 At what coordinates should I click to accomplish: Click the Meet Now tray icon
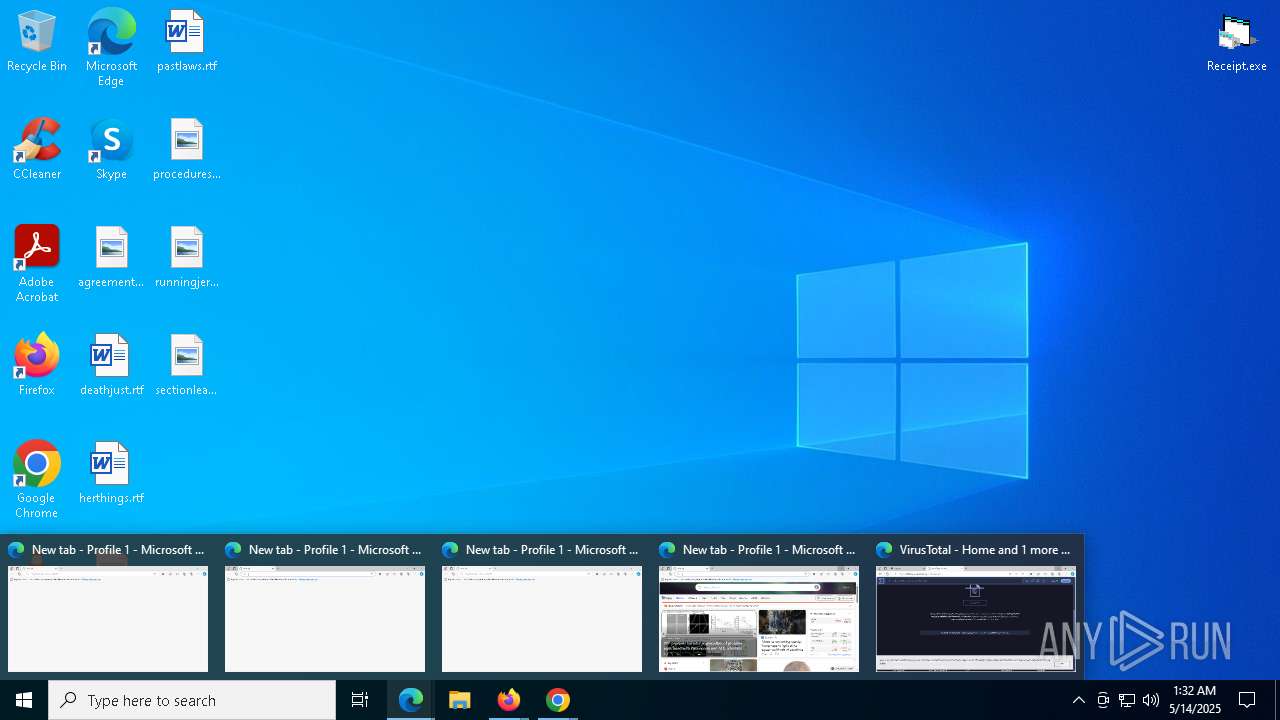coord(1103,700)
